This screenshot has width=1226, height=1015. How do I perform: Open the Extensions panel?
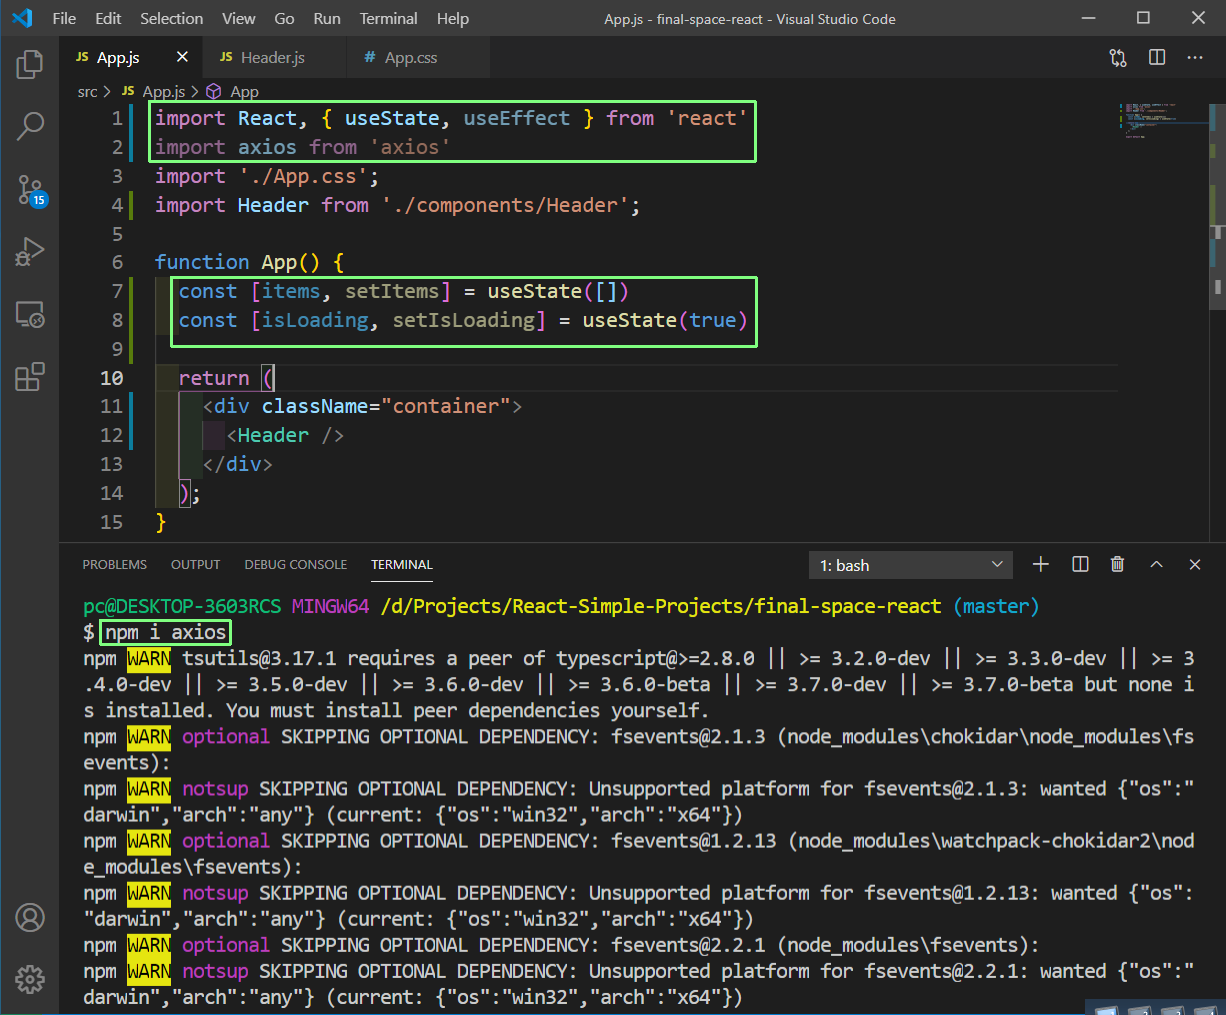tap(29, 376)
